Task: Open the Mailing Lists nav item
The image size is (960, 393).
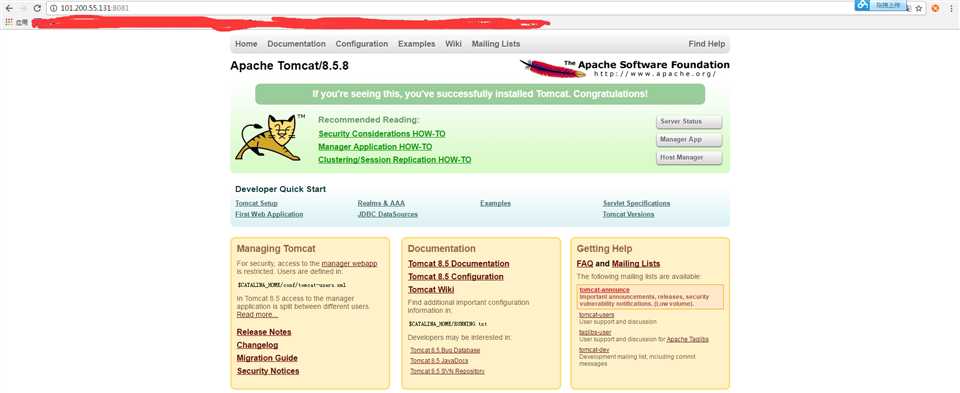Action: click(496, 44)
